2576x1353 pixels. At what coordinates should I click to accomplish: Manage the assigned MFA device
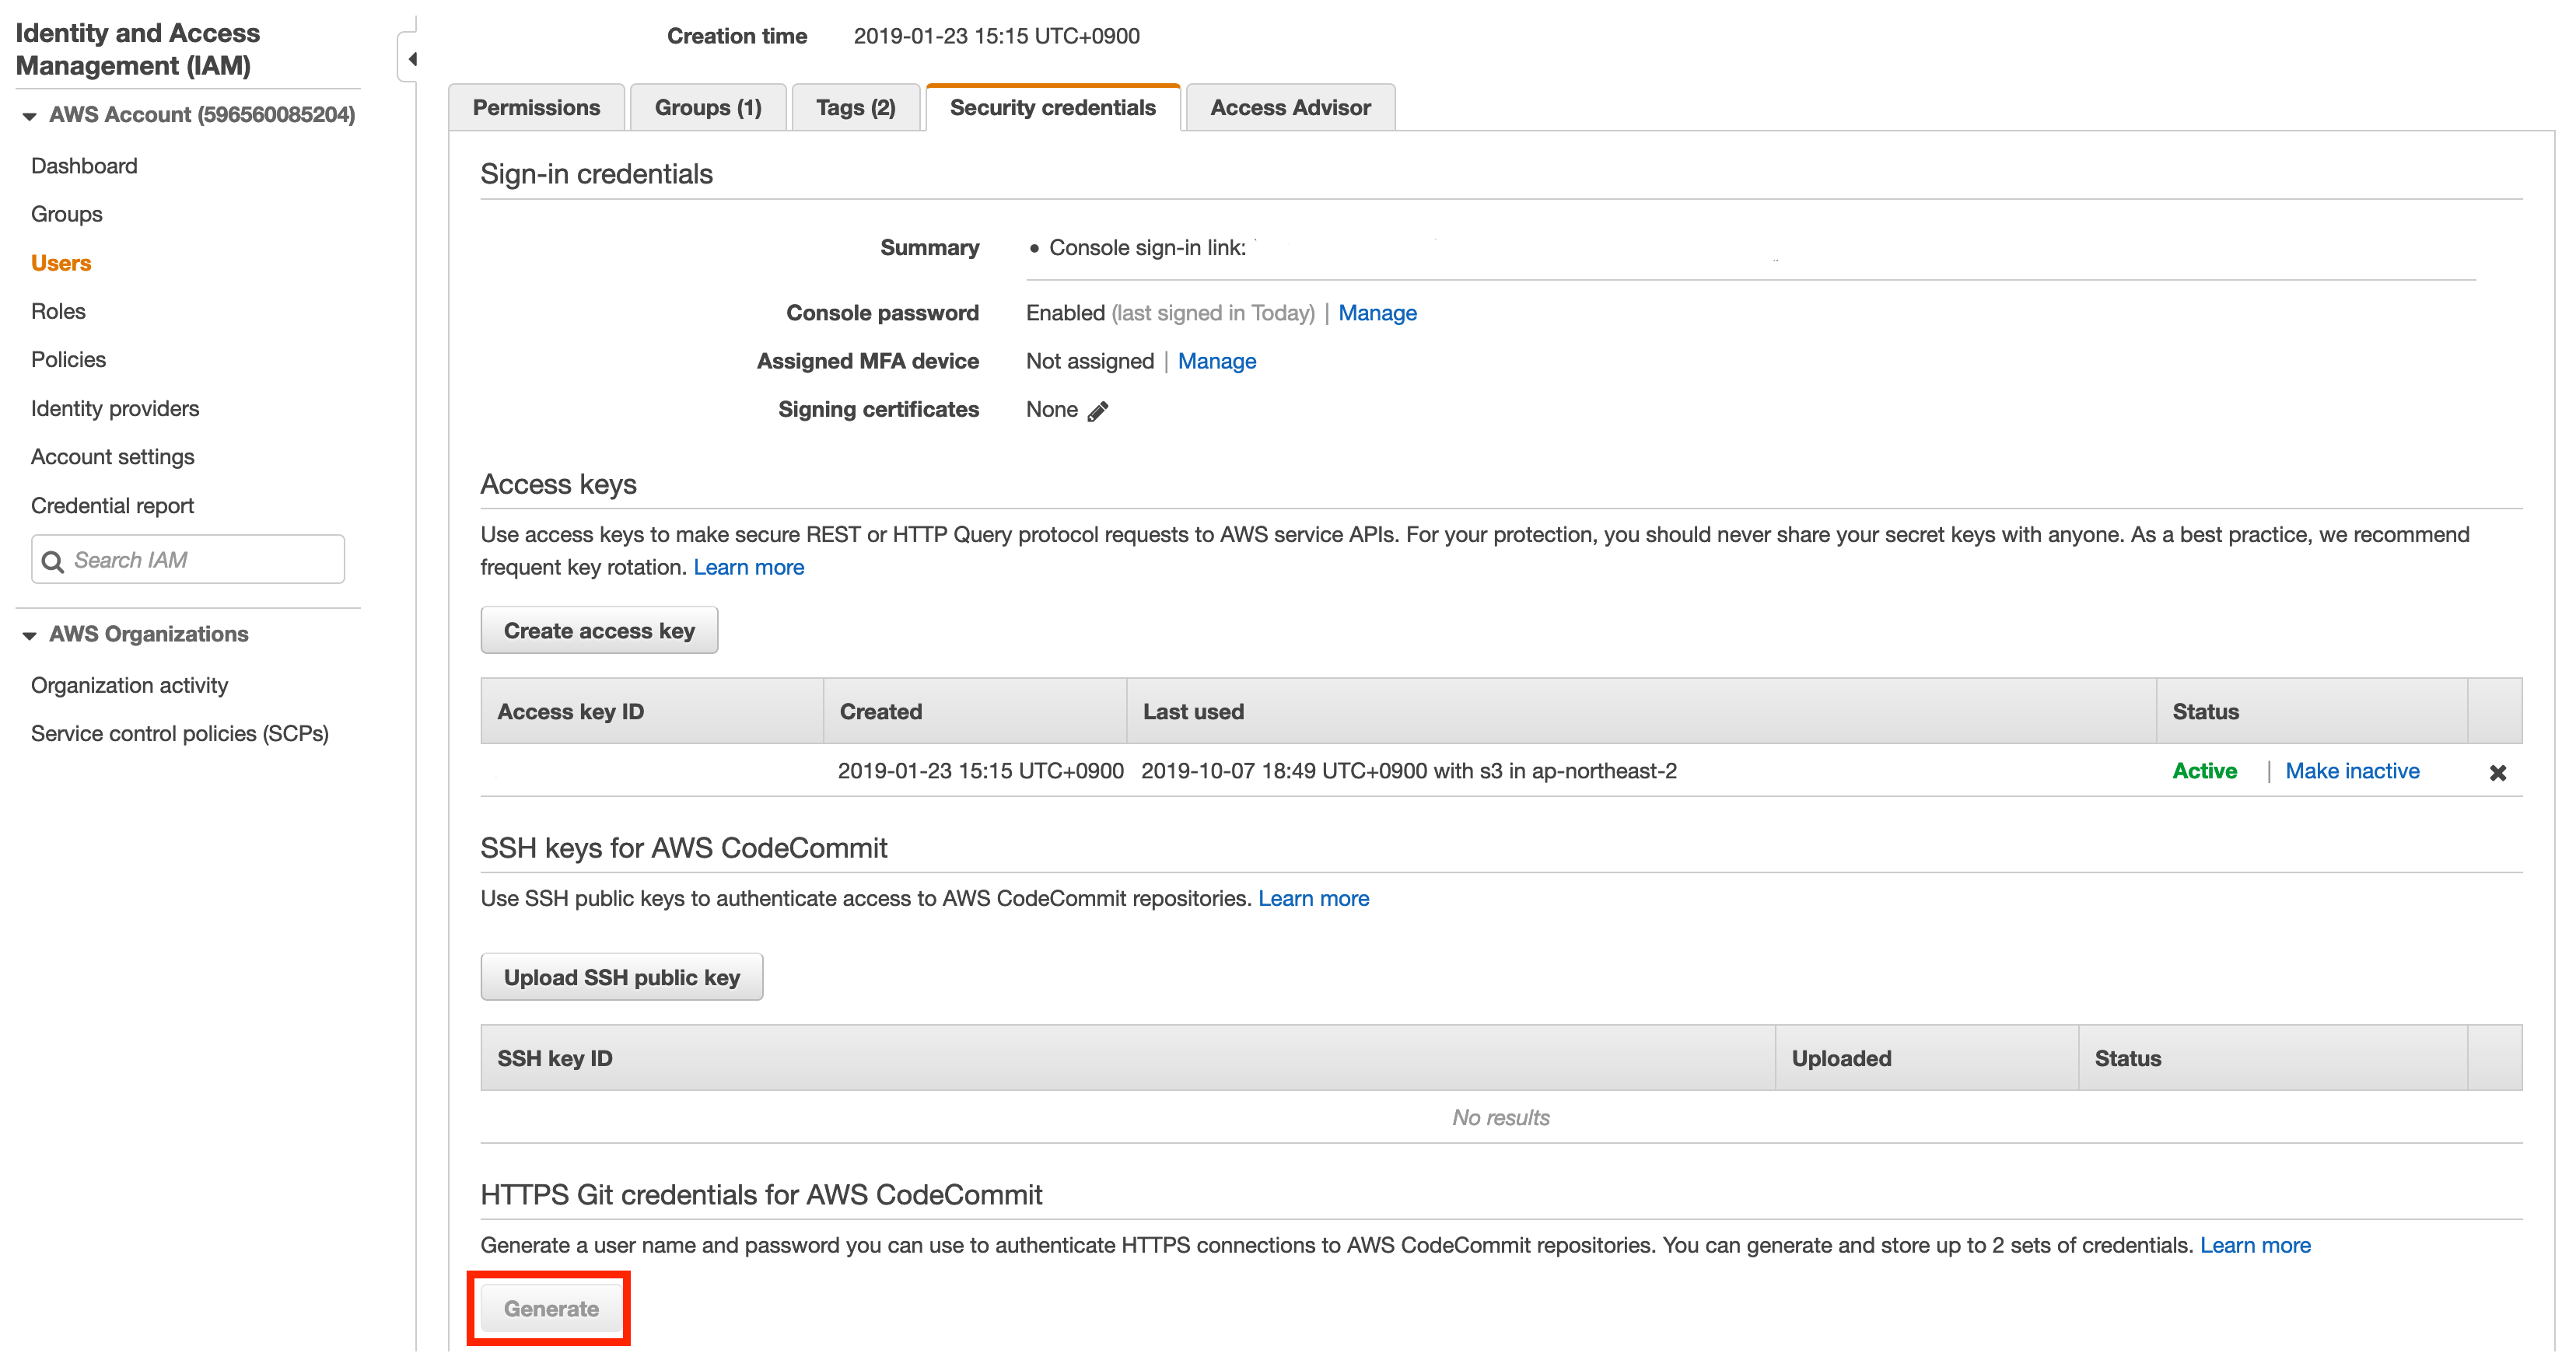click(1216, 361)
